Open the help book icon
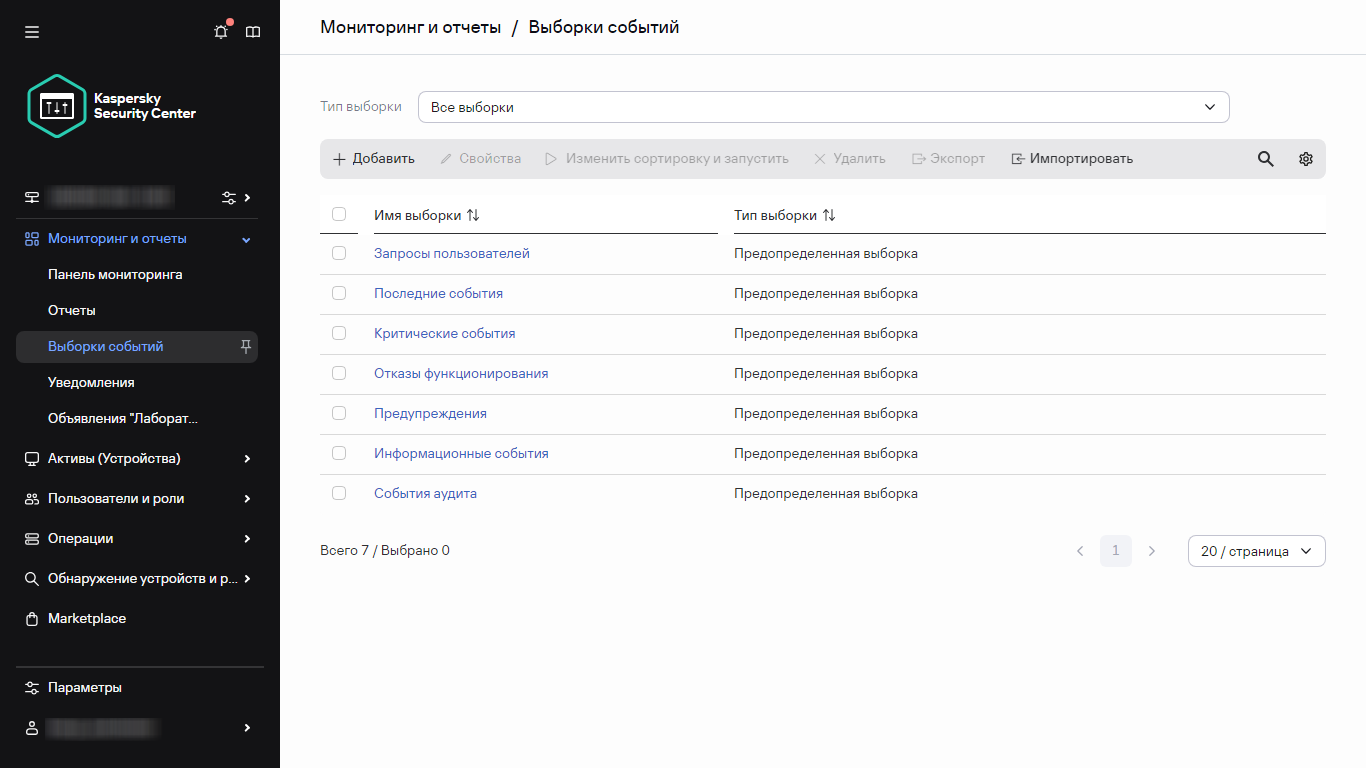Image resolution: width=1366 pixels, height=768 pixels. click(253, 32)
